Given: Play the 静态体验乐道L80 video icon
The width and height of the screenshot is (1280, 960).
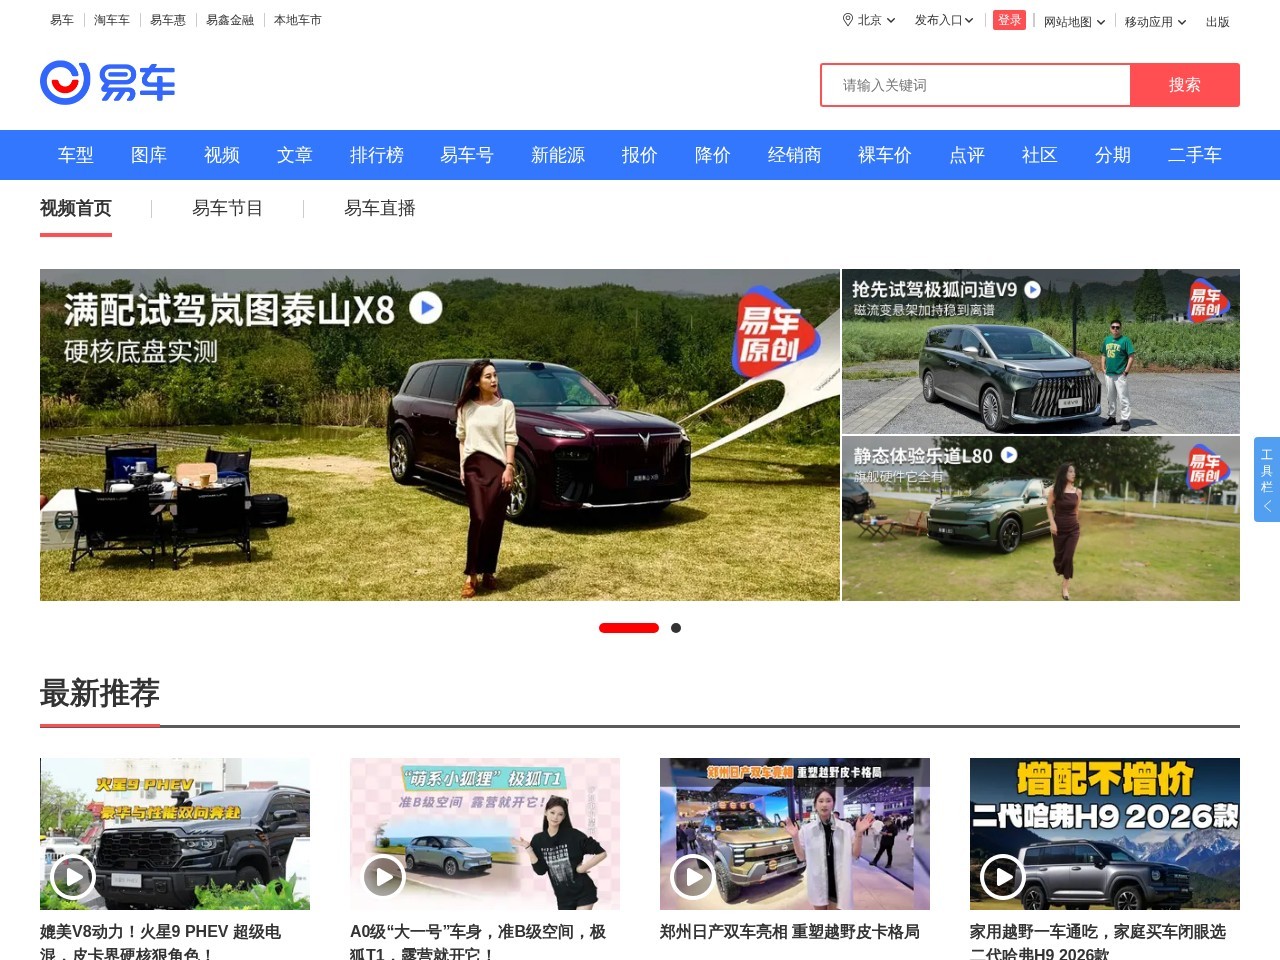Looking at the screenshot, I should click(1009, 455).
